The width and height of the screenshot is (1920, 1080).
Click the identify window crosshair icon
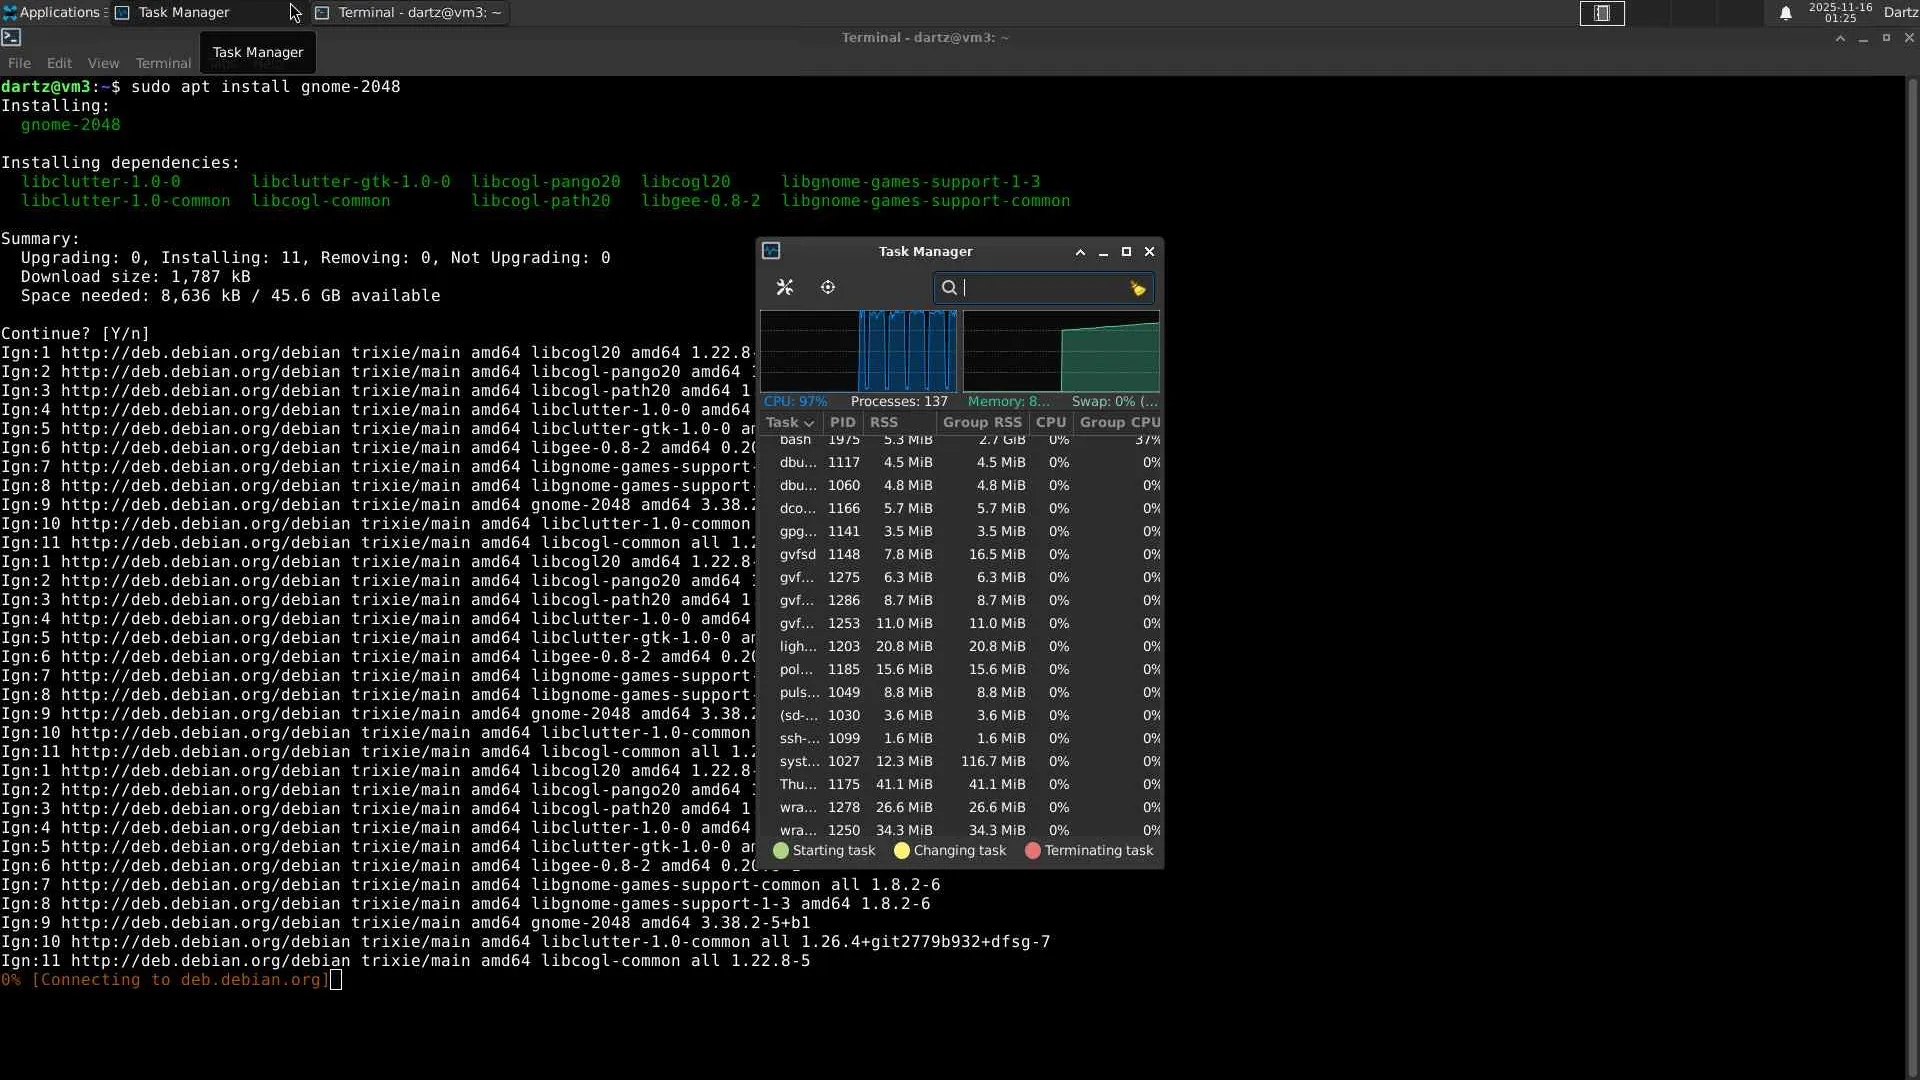pos(828,288)
